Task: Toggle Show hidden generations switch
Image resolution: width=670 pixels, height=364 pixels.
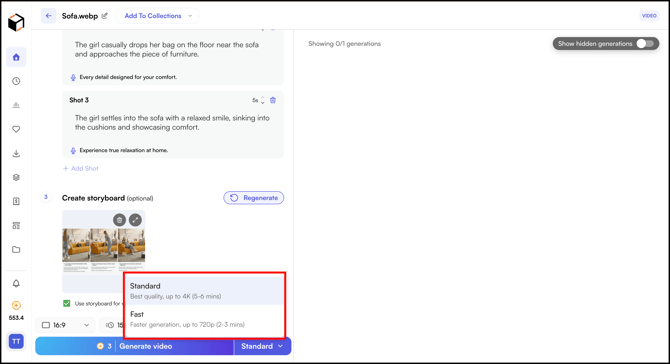Action: (645, 44)
